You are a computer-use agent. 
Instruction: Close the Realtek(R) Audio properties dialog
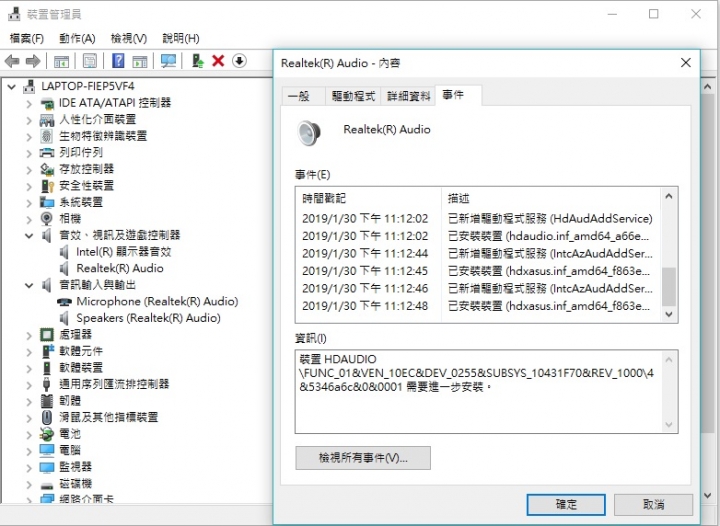click(x=686, y=62)
